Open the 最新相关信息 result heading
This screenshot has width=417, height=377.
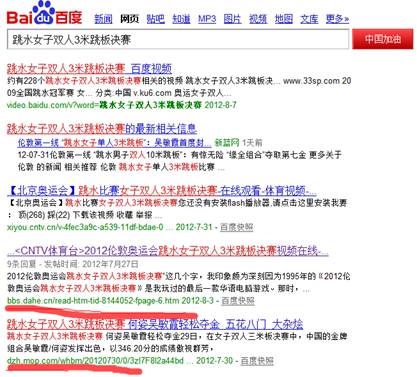[102, 128]
